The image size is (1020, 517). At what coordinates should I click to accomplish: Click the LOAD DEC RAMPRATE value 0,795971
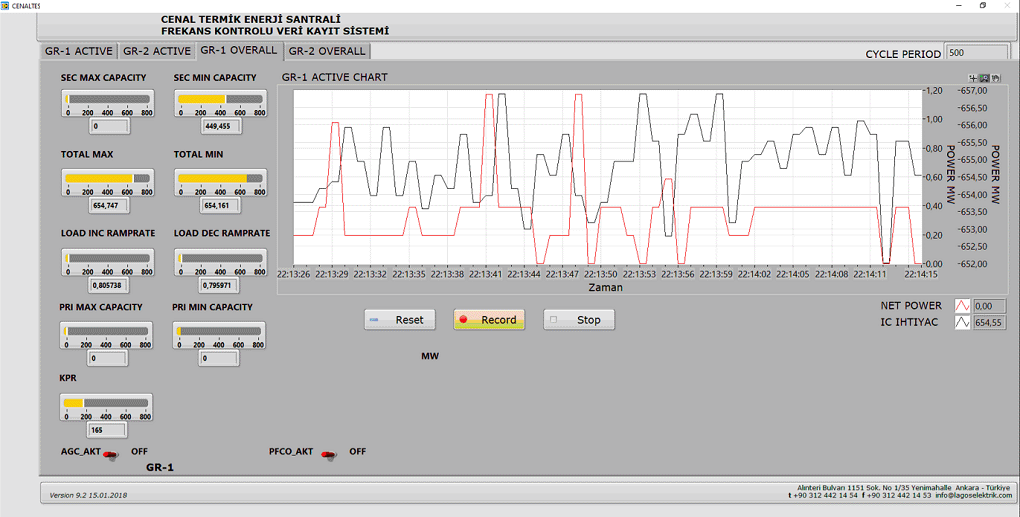pos(220,285)
